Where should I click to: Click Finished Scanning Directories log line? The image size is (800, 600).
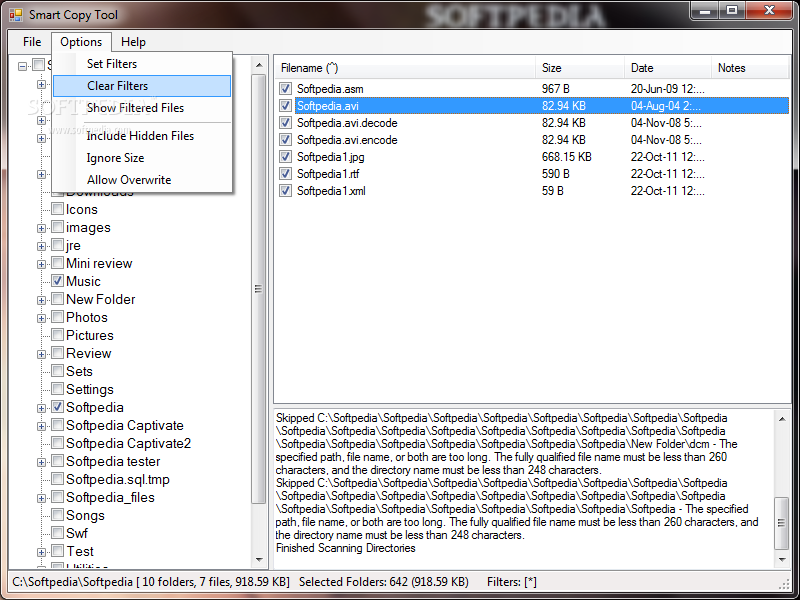[345, 548]
